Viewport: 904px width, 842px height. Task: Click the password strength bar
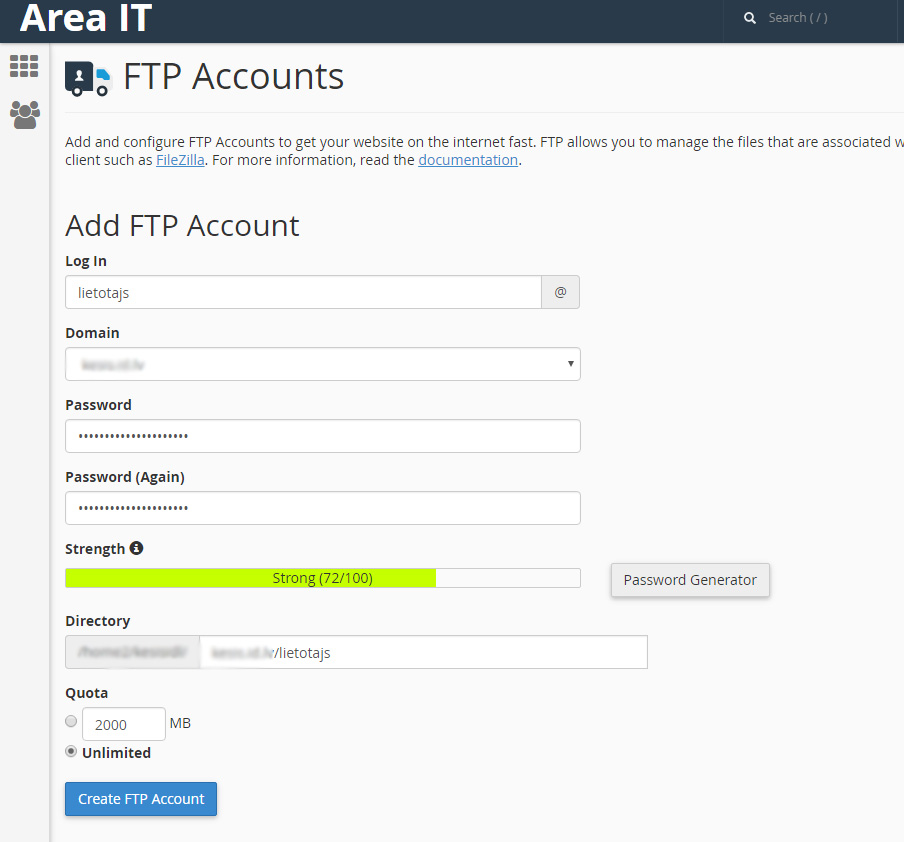click(322, 578)
